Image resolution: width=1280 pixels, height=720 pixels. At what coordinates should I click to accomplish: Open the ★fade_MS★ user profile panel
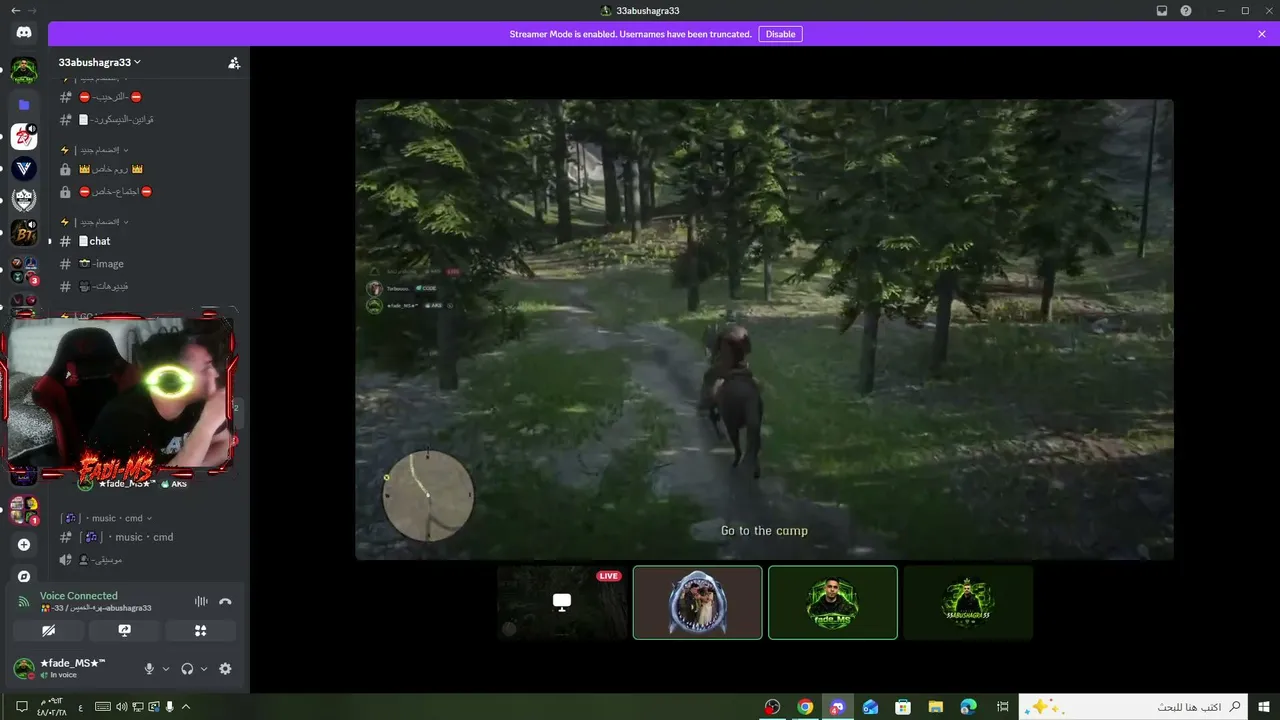point(73,669)
